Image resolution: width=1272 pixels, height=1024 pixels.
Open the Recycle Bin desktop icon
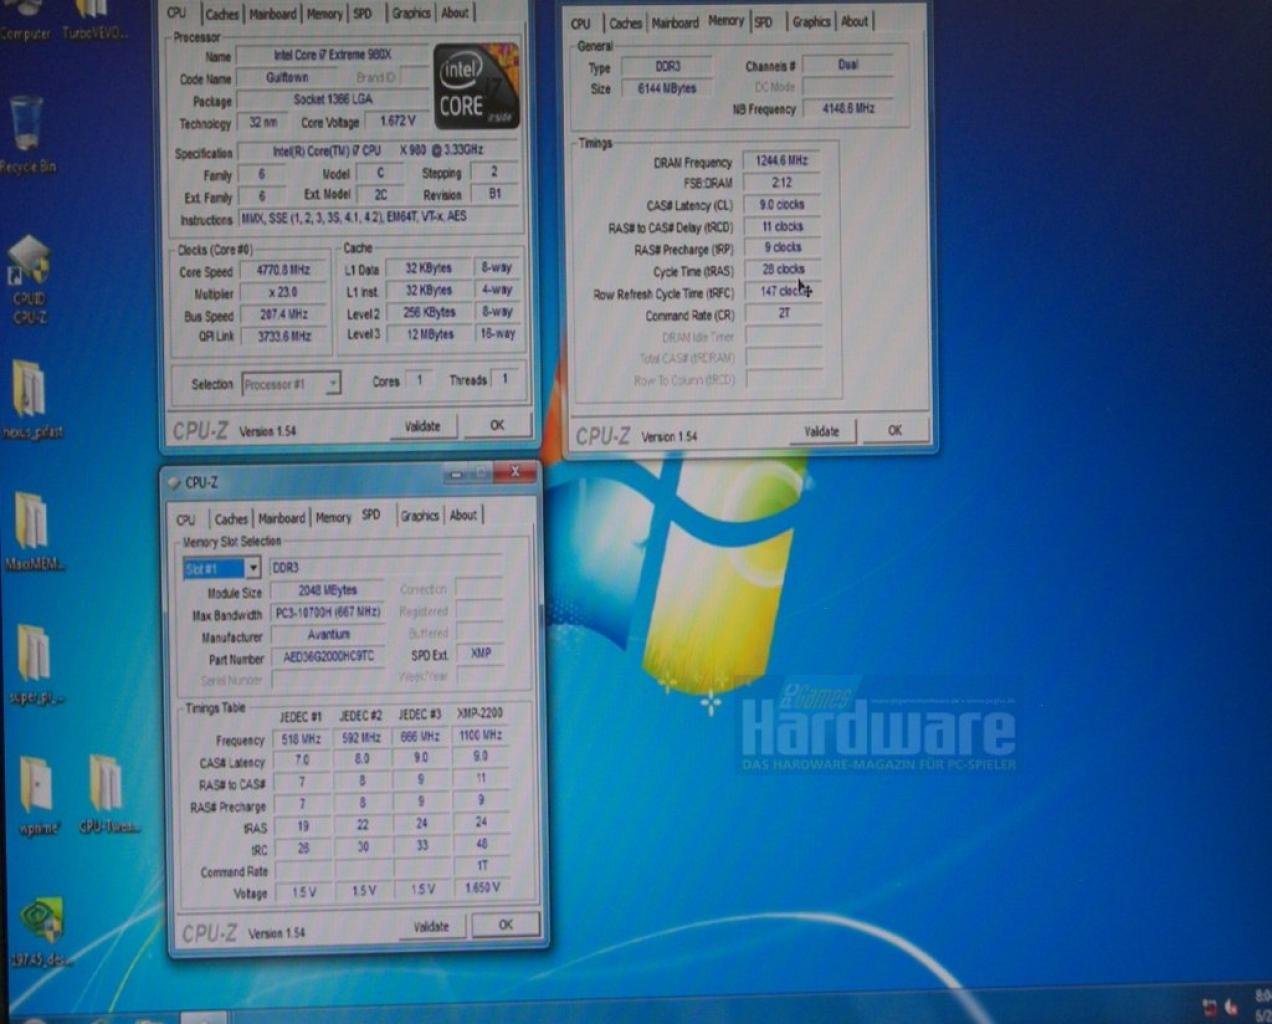[x=27, y=133]
